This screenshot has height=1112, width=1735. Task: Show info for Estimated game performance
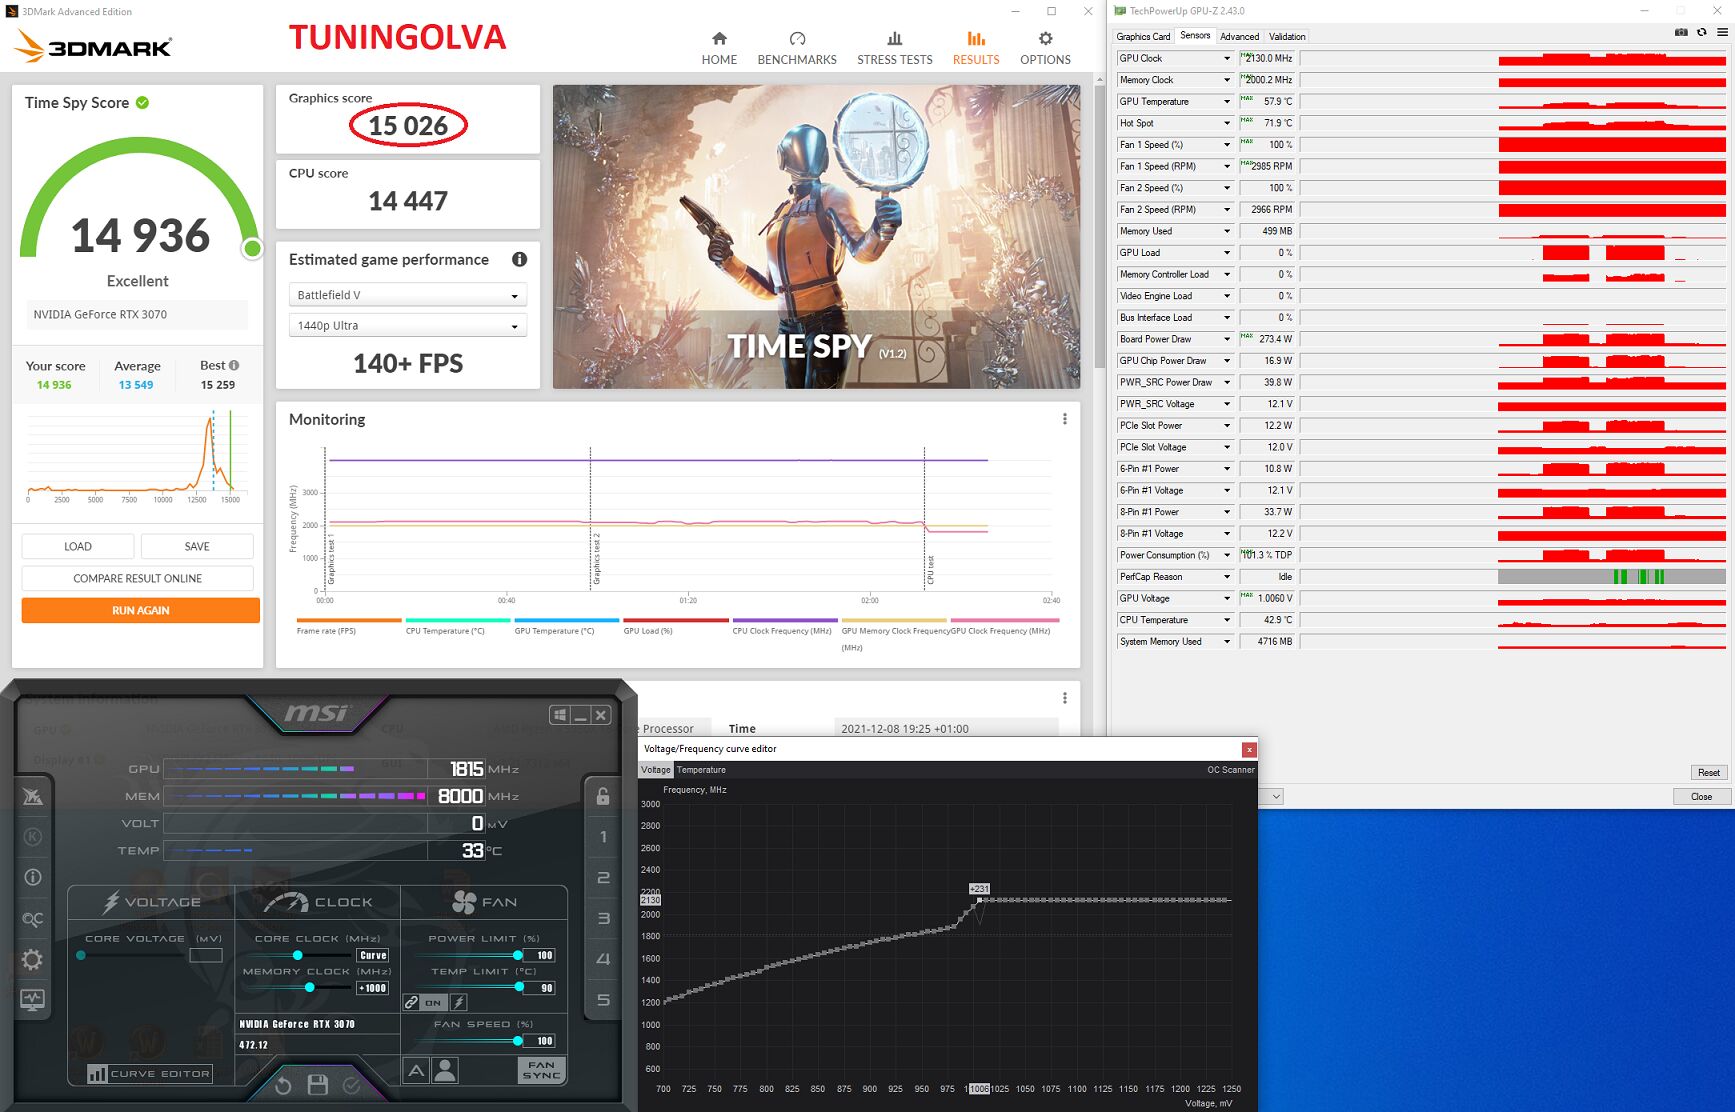coord(519,259)
